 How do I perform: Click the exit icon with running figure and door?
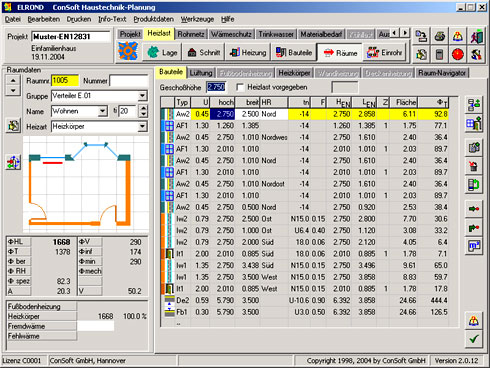click(x=476, y=36)
